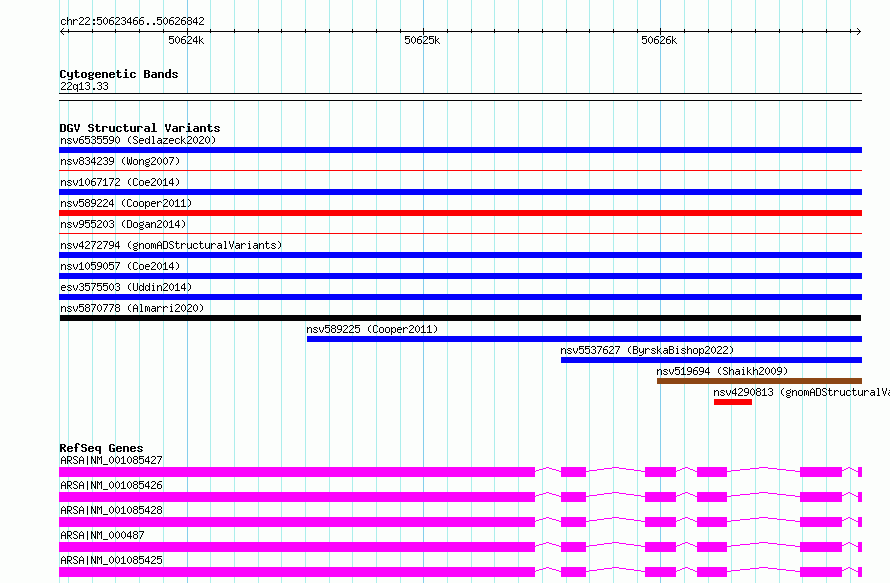Click the thin red line for nsv834239

pyautogui.click(x=460, y=170)
